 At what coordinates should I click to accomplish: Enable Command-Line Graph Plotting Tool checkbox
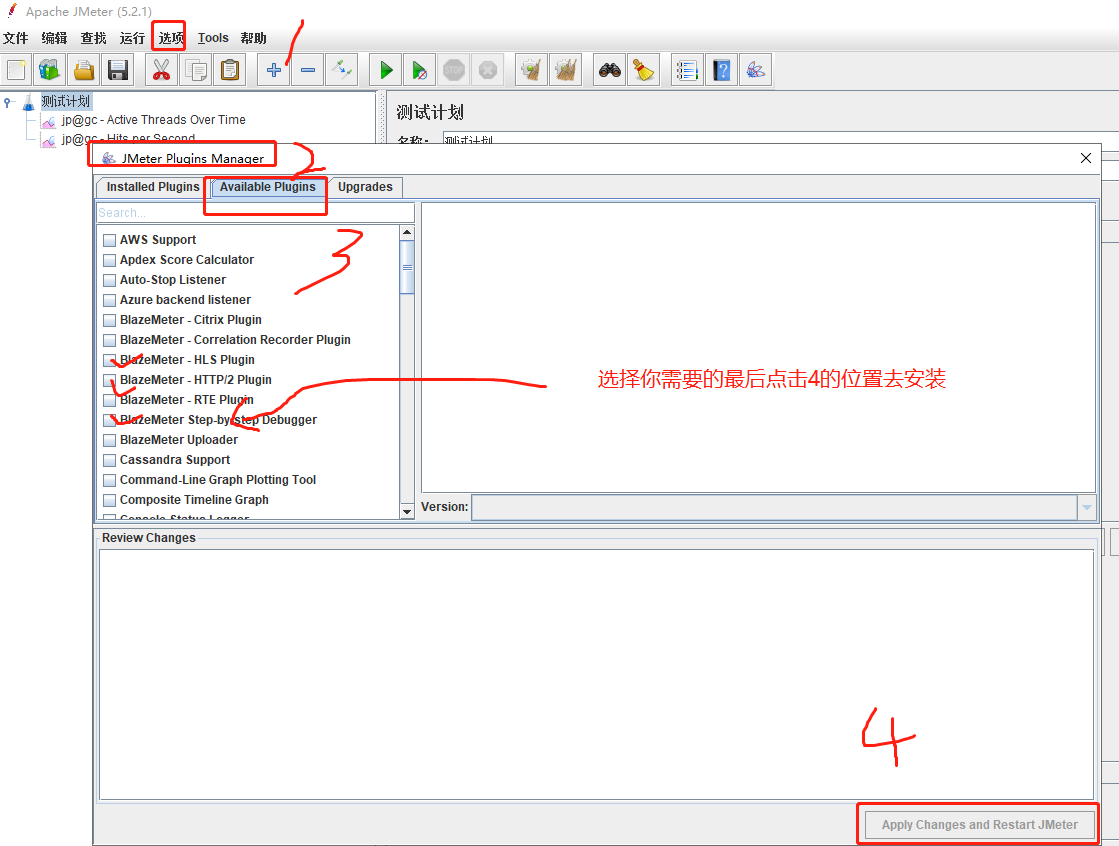pos(109,480)
